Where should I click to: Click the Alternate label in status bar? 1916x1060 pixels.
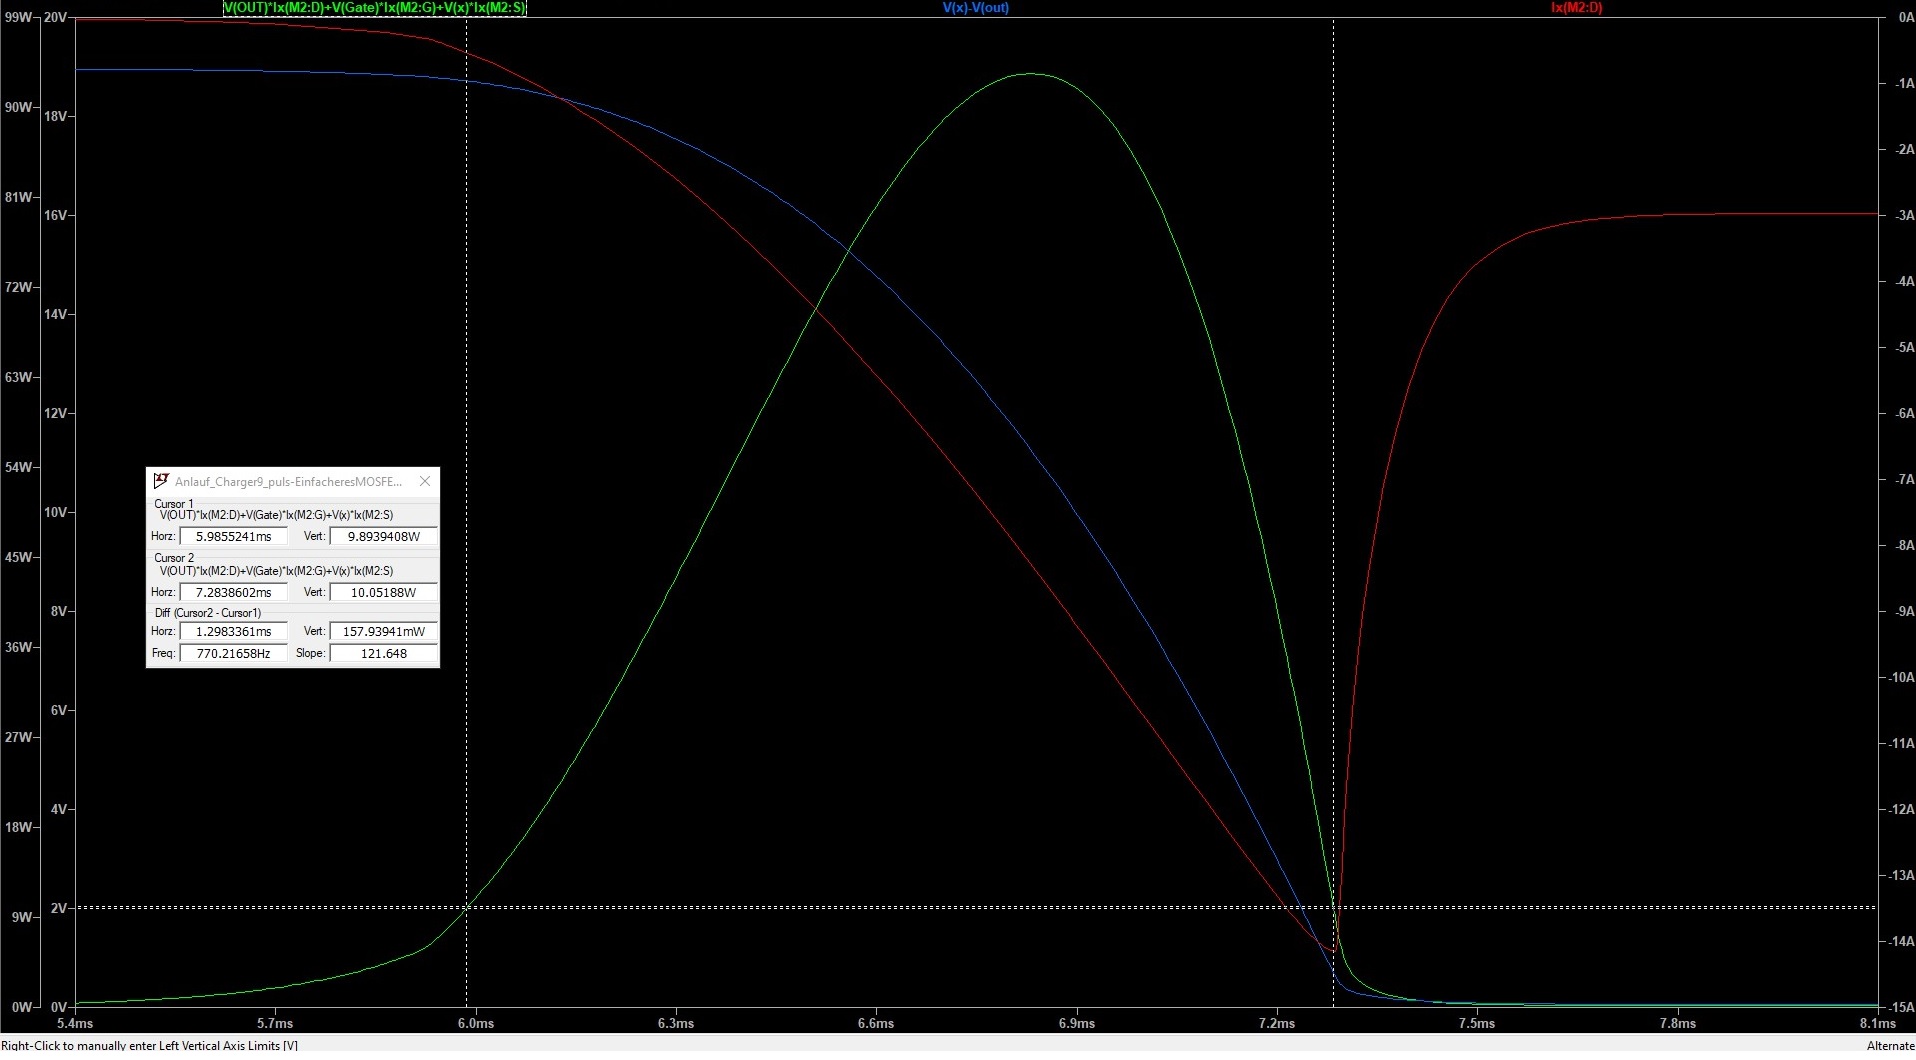(x=1890, y=1045)
